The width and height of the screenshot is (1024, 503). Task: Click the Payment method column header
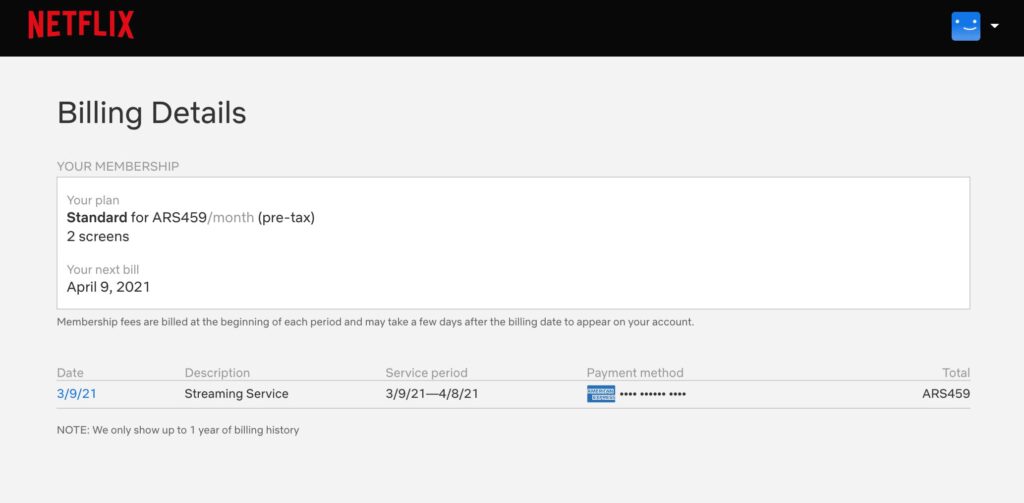click(x=635, y=373)
